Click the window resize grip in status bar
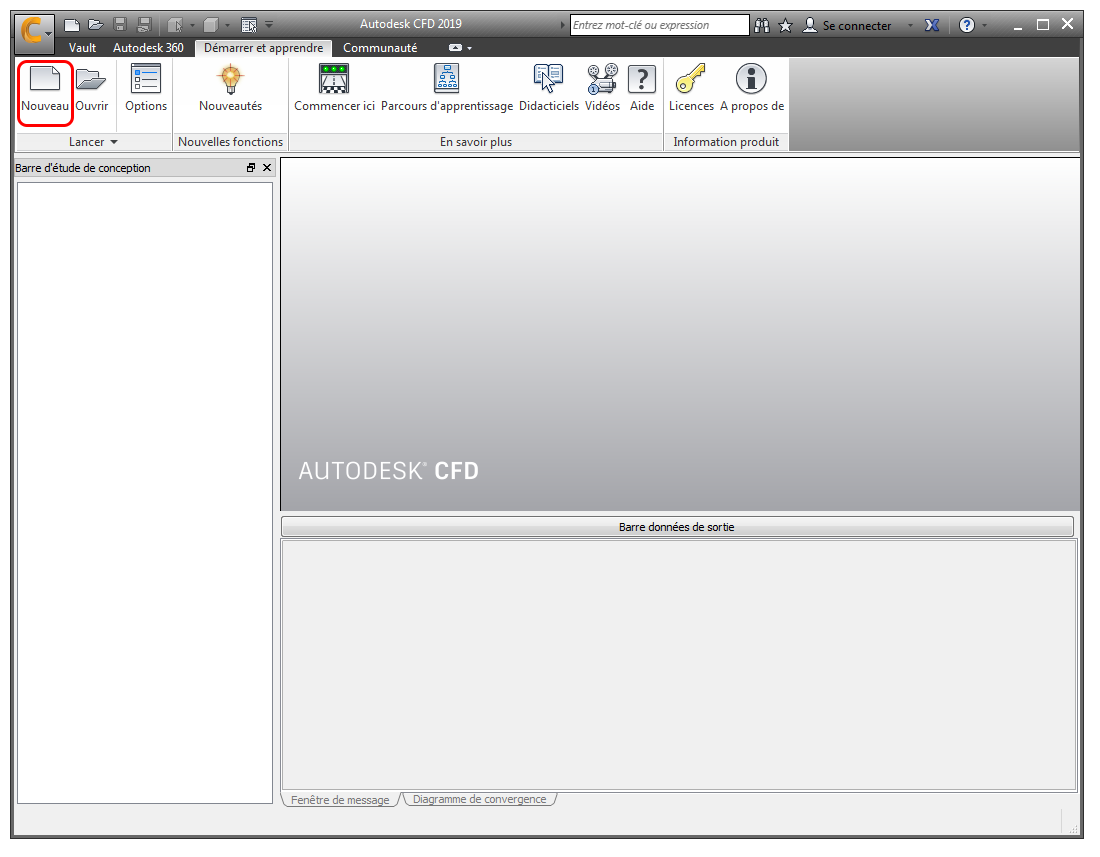Screen dimensions: 1100x857 [x=1073, y=828]
